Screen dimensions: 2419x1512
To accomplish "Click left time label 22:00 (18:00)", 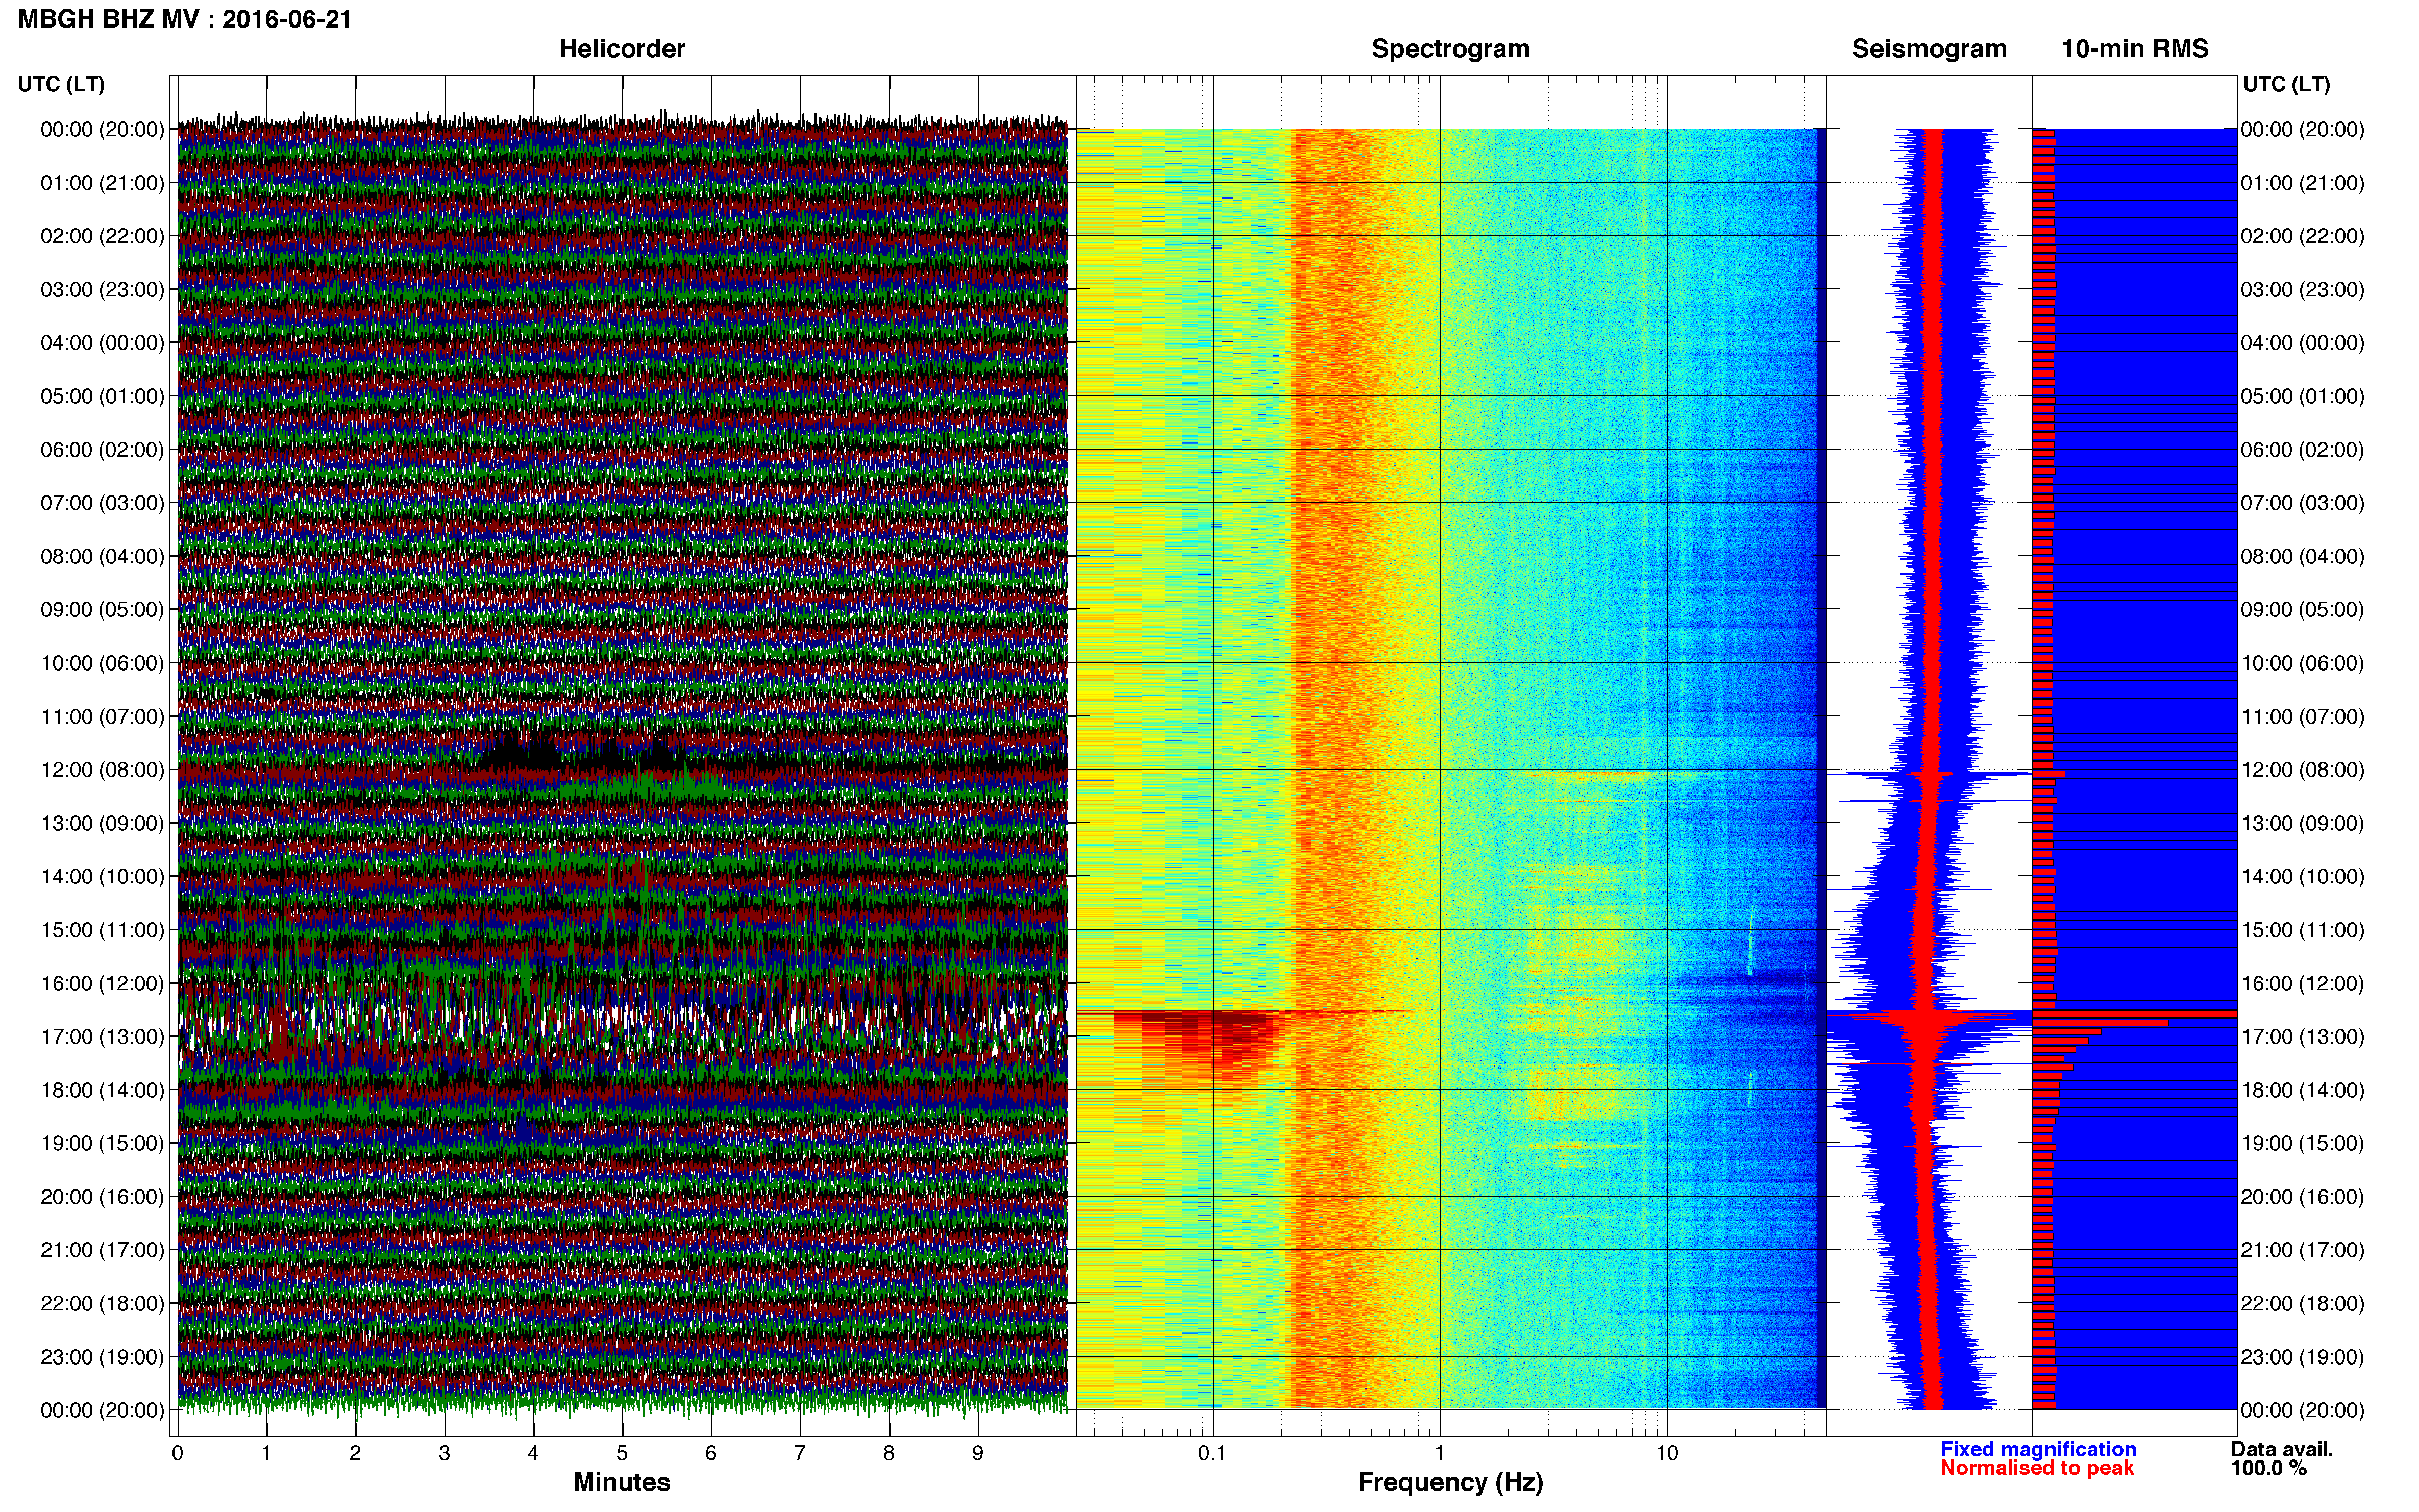I will coord(102,1303).
